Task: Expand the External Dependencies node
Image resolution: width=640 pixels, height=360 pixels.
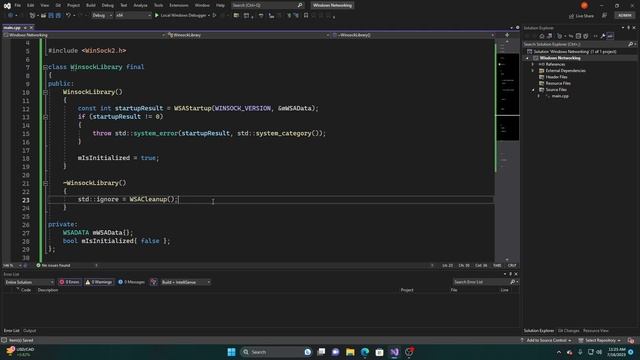Action: (x=533, y=71)
